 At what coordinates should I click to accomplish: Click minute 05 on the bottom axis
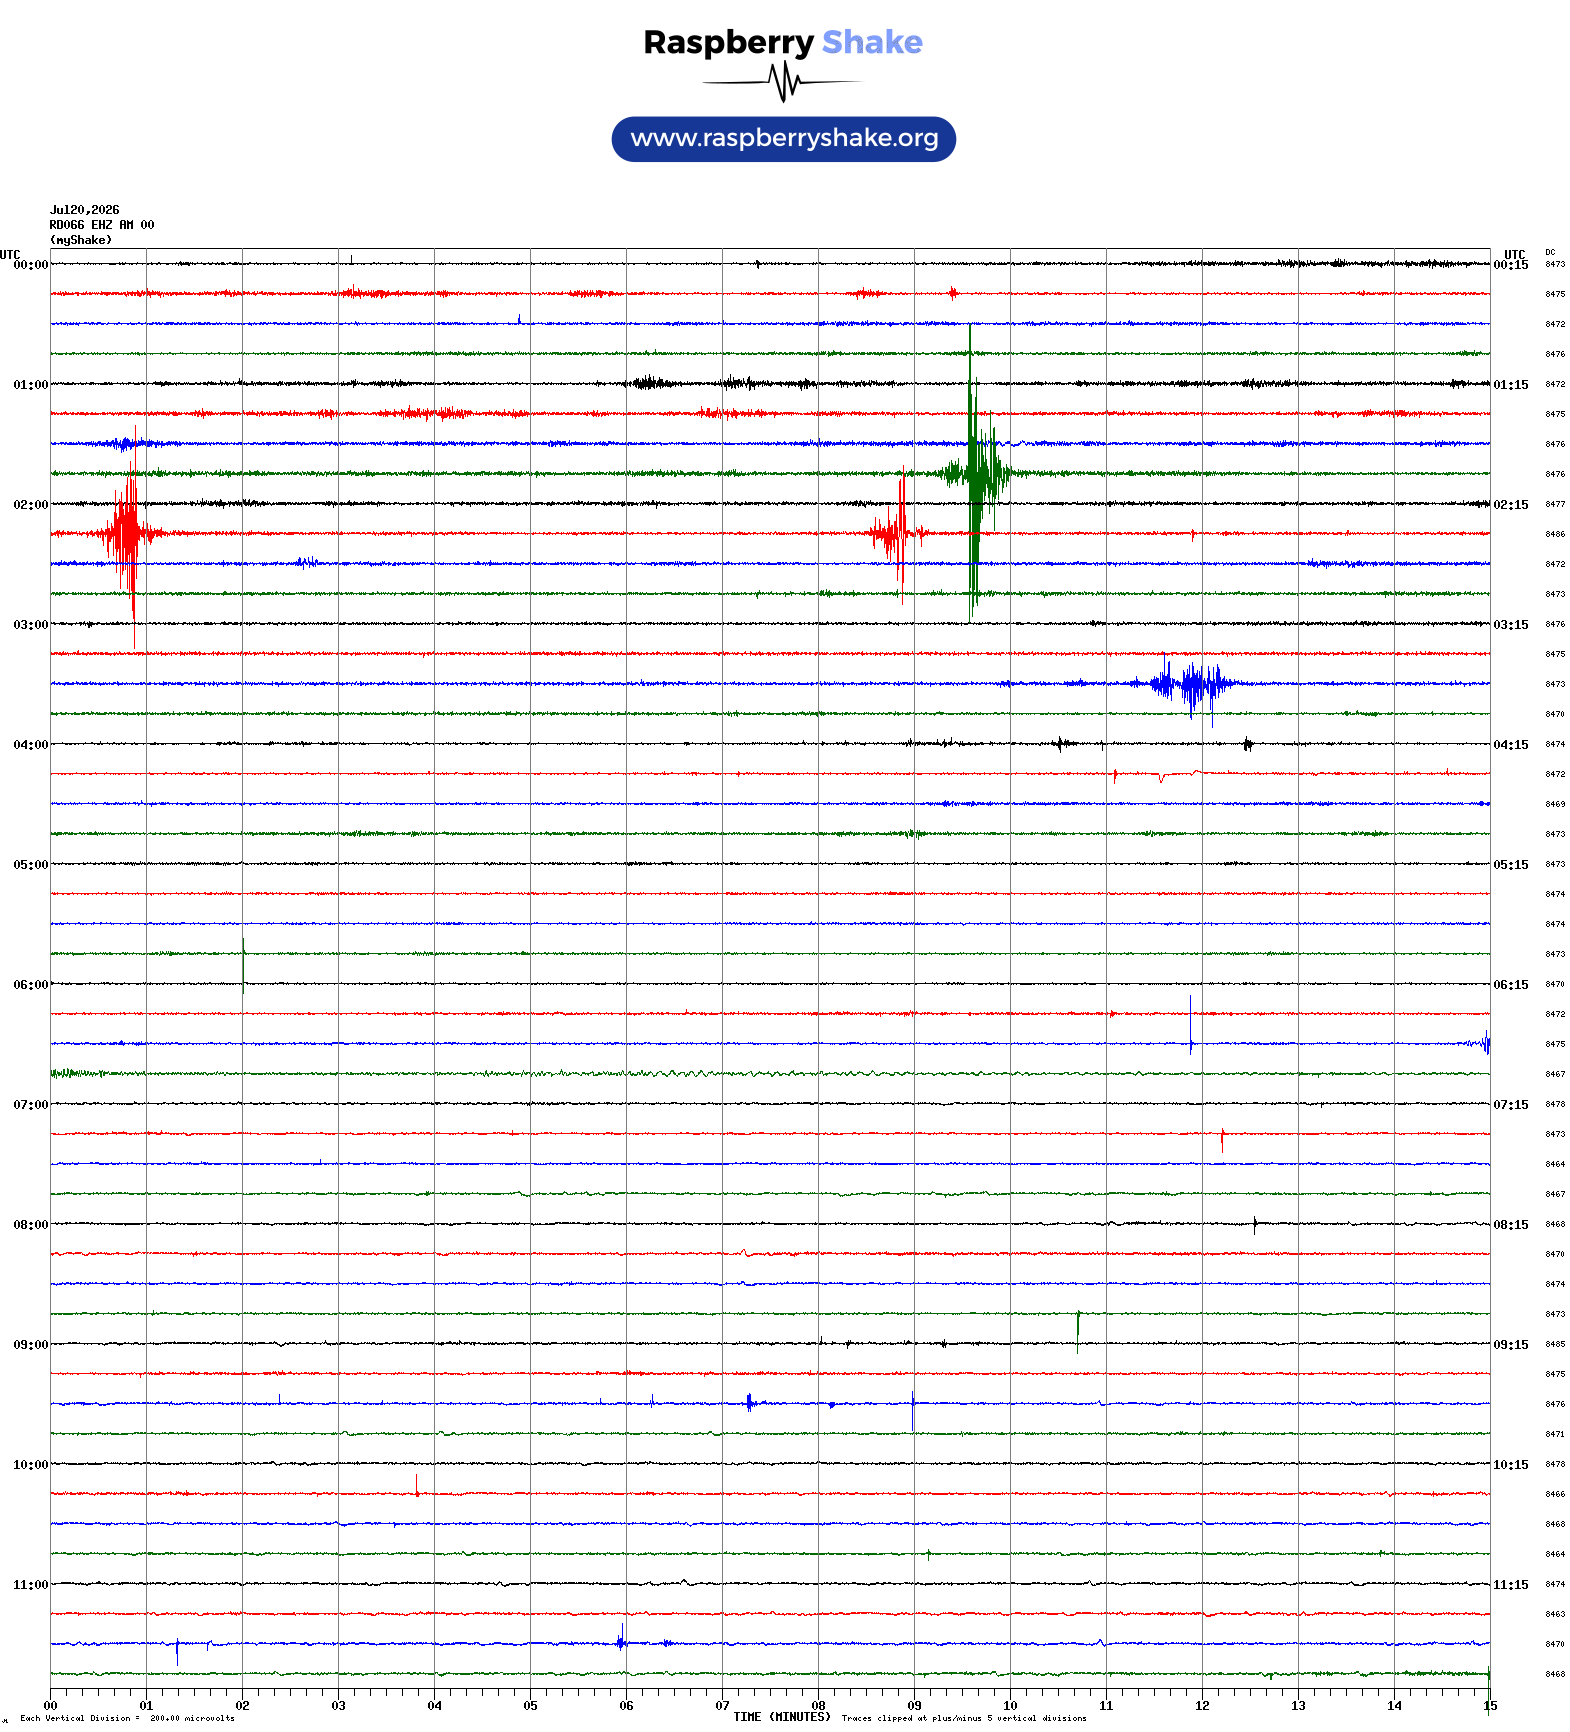tap(530, 1706)
